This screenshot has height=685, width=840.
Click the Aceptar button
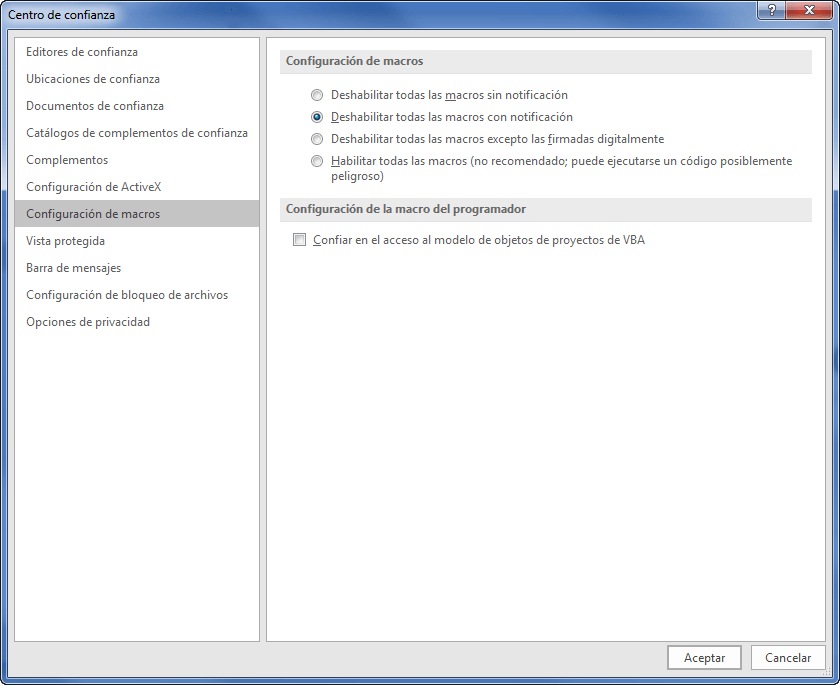click(x=704, y=658)
